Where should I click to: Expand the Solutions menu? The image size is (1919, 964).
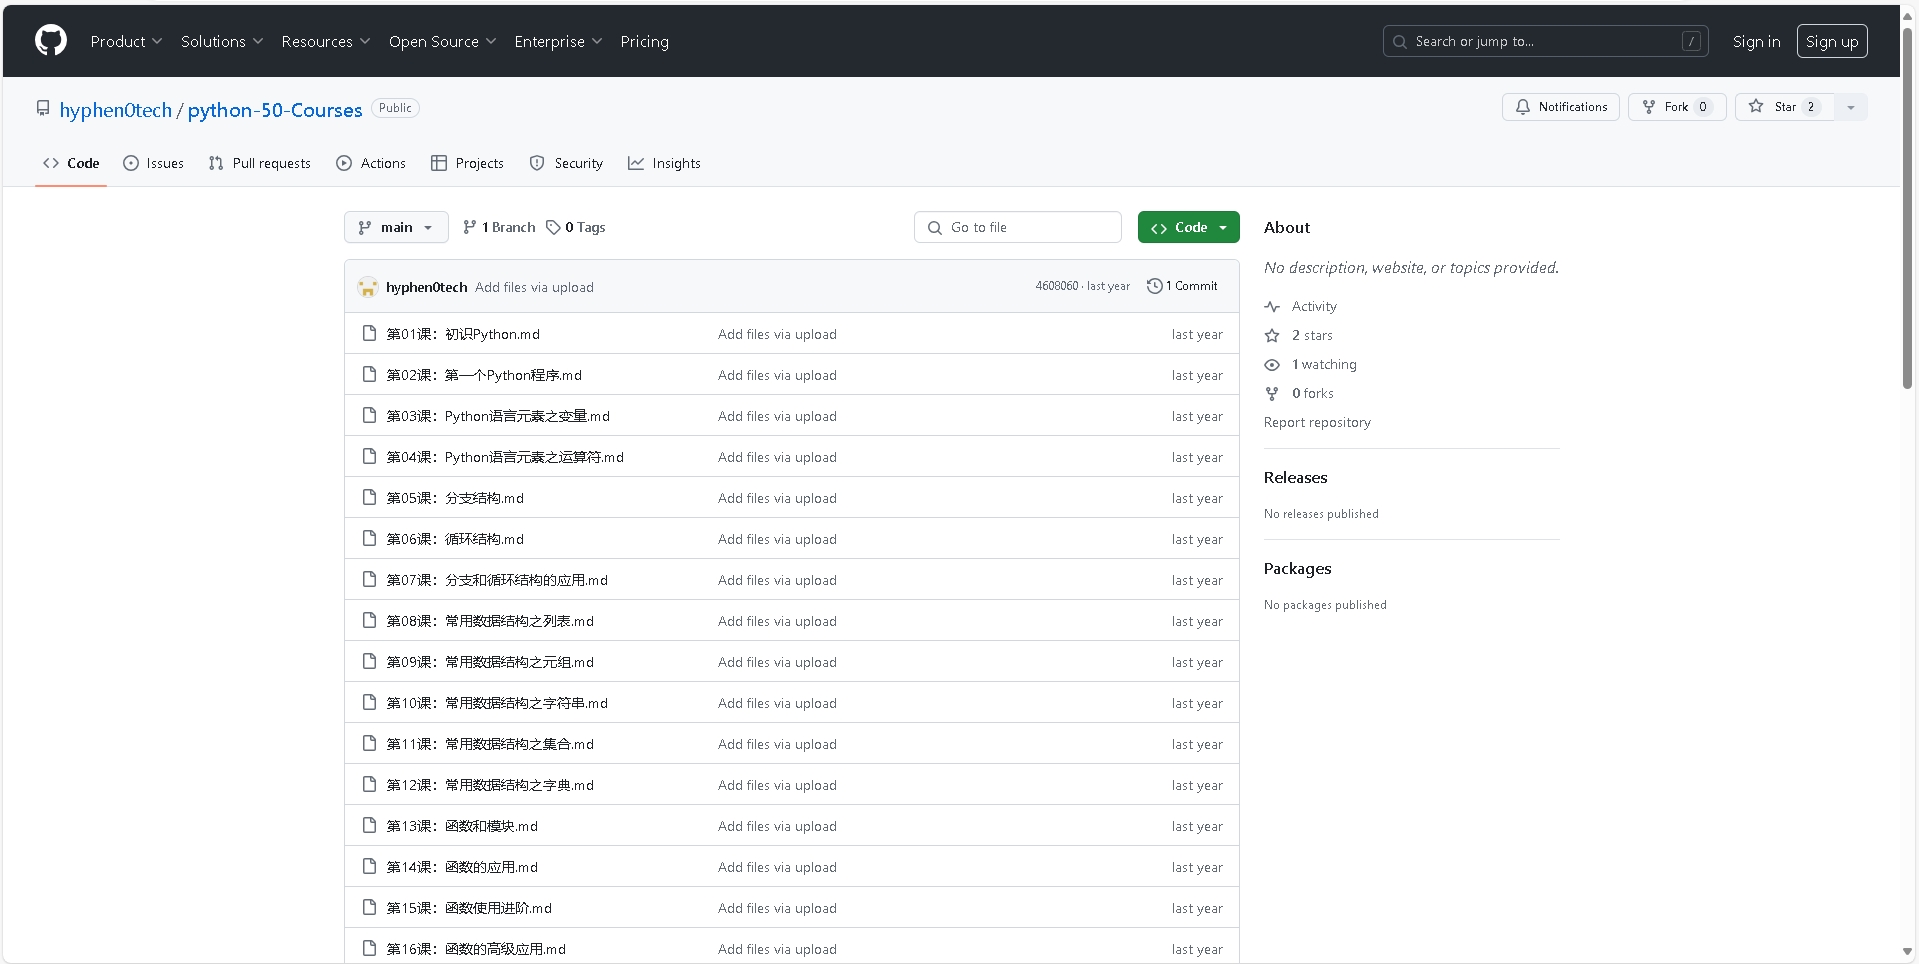222,41
